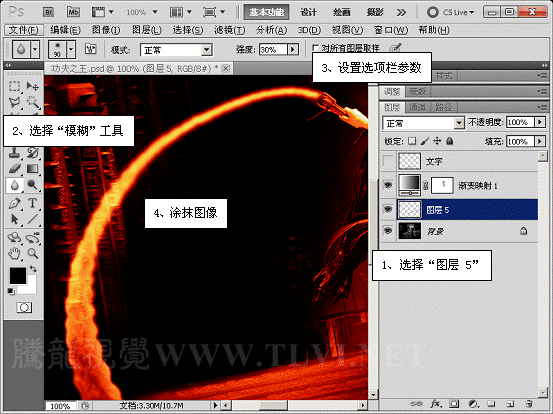Select the Rectangular Marquee tool
The height and width of the screenshot is (414, 553).
pos(14,86)
